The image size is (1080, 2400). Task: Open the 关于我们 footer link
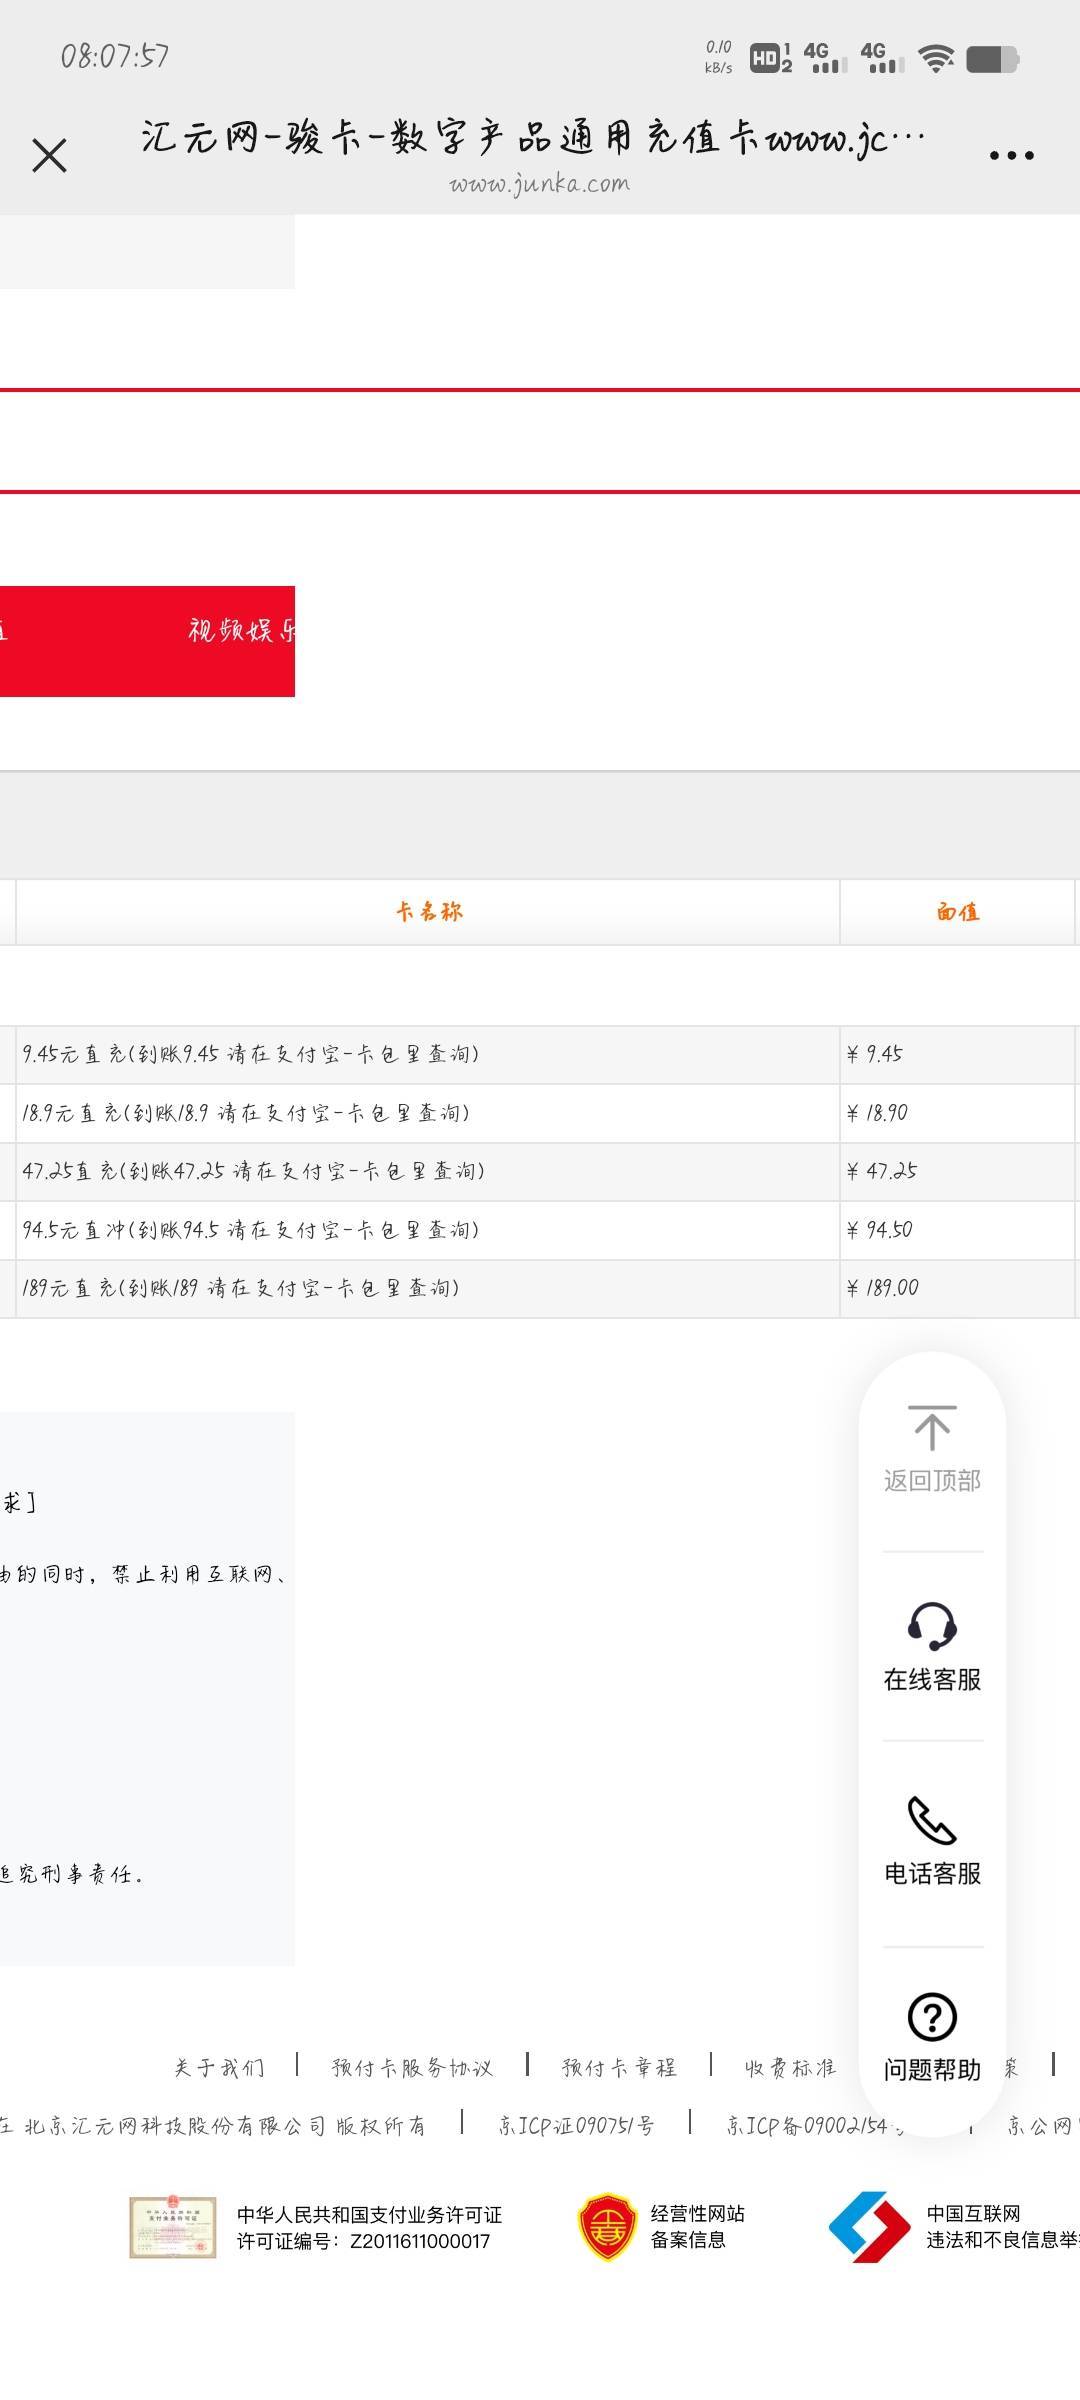[219, 2068]
